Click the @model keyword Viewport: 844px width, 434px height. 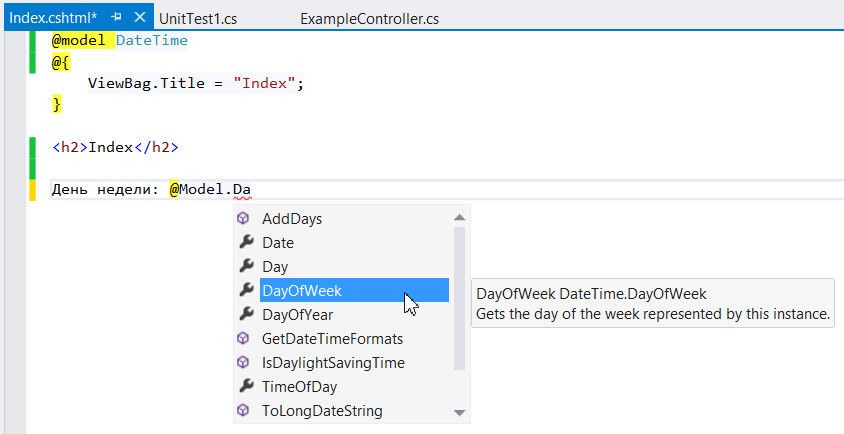click(79, 40)
